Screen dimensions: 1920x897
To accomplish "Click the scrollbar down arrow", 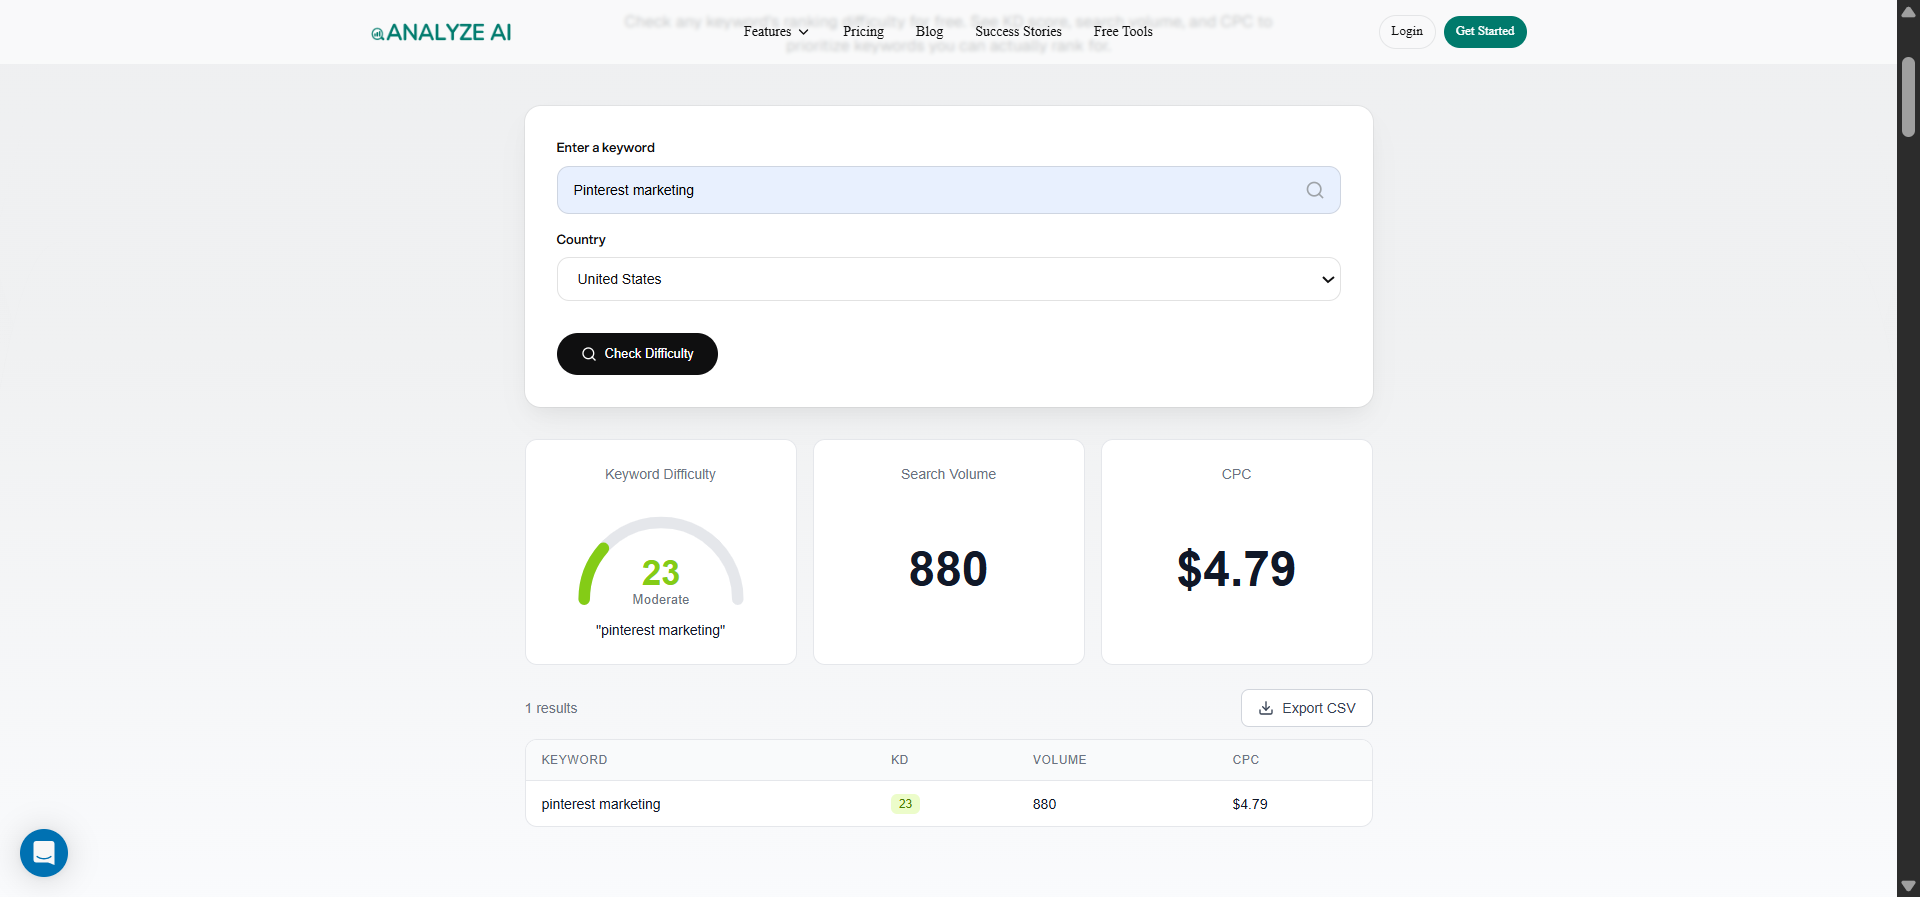I will 1908,886.
